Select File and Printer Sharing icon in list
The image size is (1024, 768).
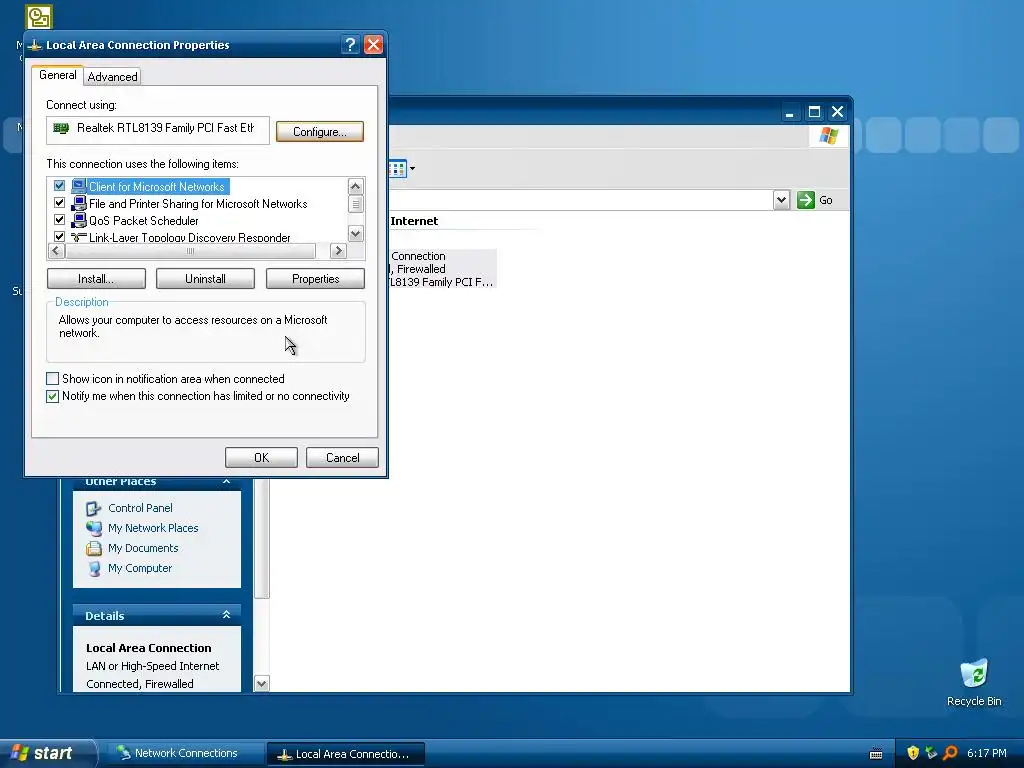coord(79,203)
